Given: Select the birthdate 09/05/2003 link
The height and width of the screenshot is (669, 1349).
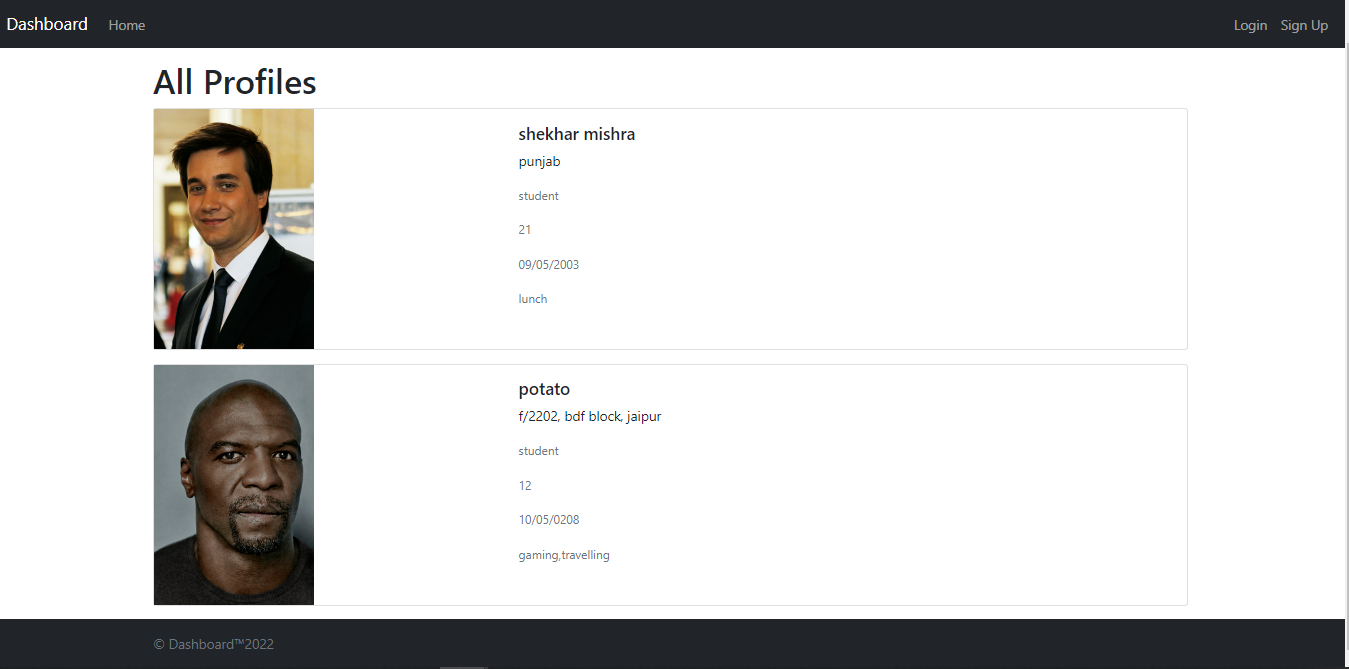Looking at the screenshot, I should coord(547,264).
